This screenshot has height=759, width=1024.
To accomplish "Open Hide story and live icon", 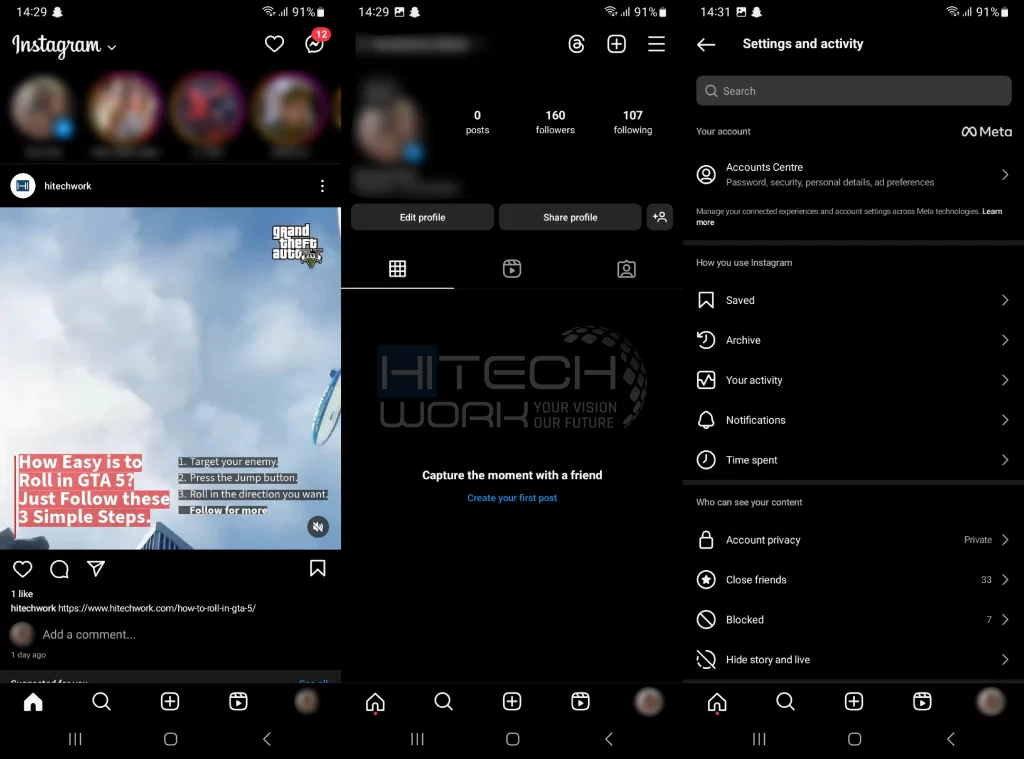I will point(706,660).
